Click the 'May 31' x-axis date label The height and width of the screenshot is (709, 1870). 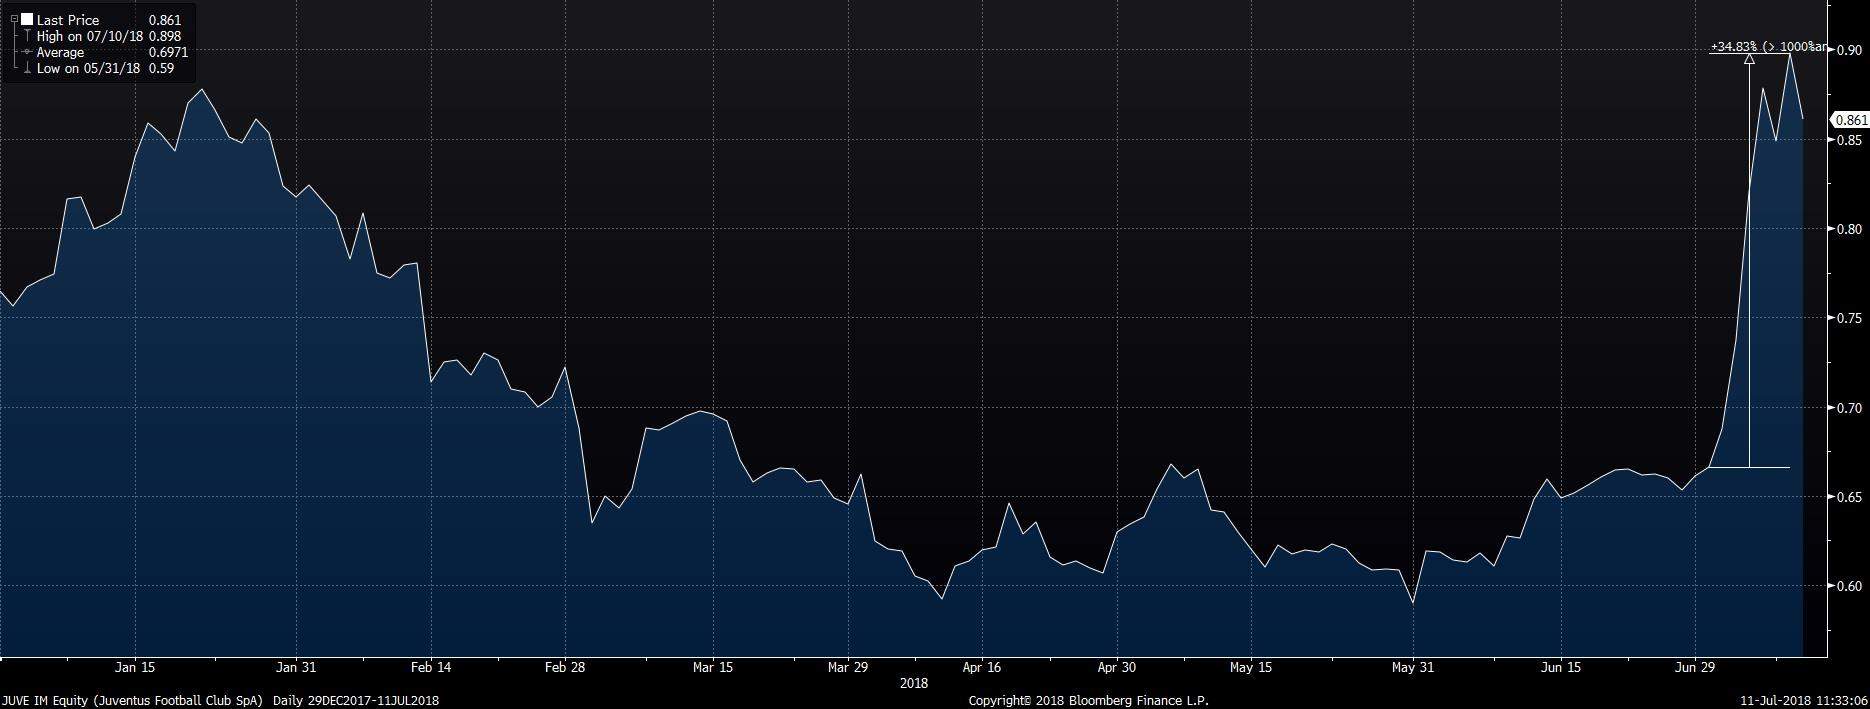tap(1412, 667)
